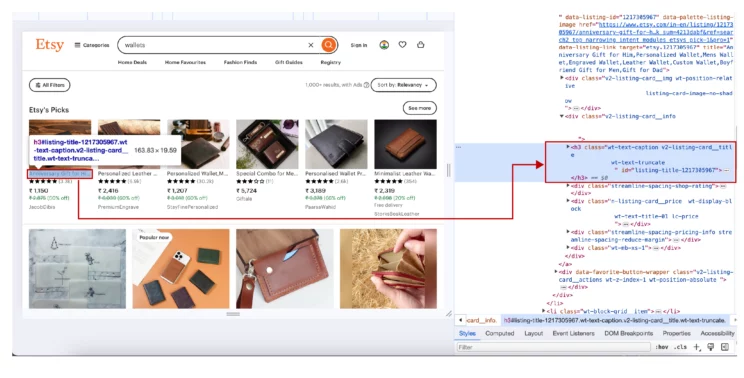Open the shopping basket icon
The height and width of the screenshot is (378, 744).
click(x=420, y=45)
